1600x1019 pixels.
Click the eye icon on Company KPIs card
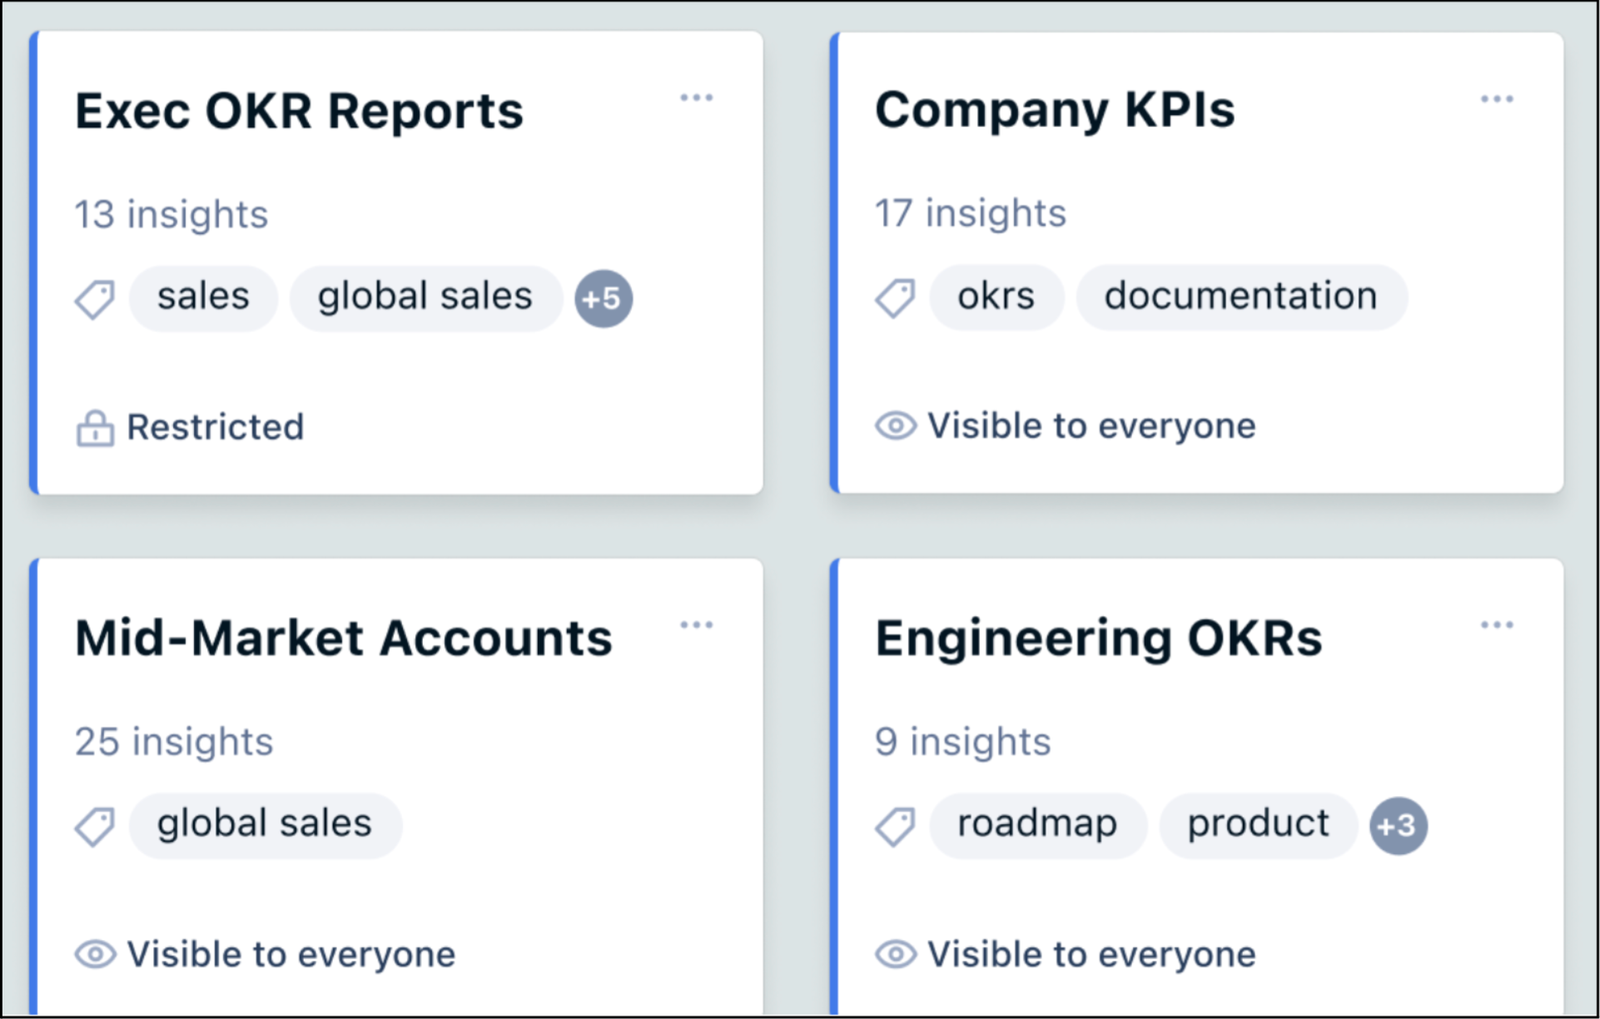tap(897, 425)
